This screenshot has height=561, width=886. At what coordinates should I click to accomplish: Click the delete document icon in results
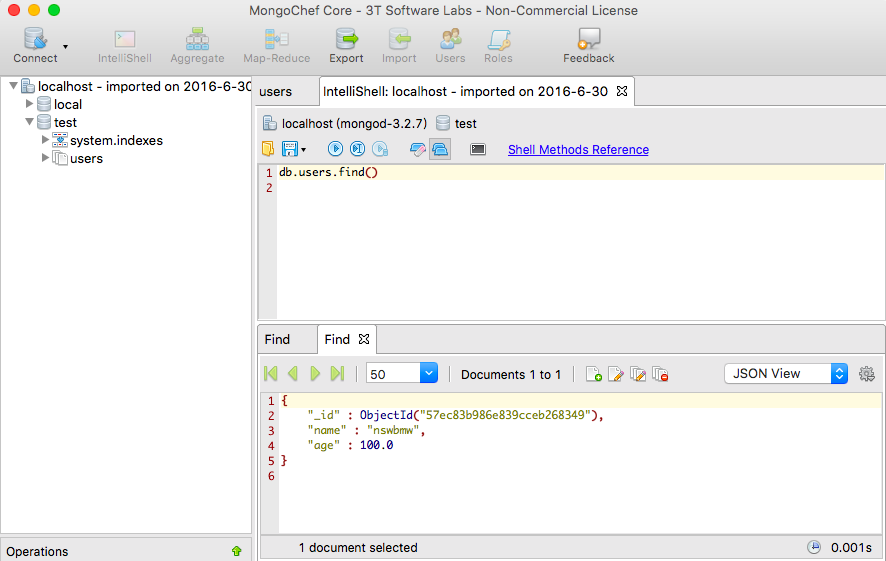click(660, 374)
